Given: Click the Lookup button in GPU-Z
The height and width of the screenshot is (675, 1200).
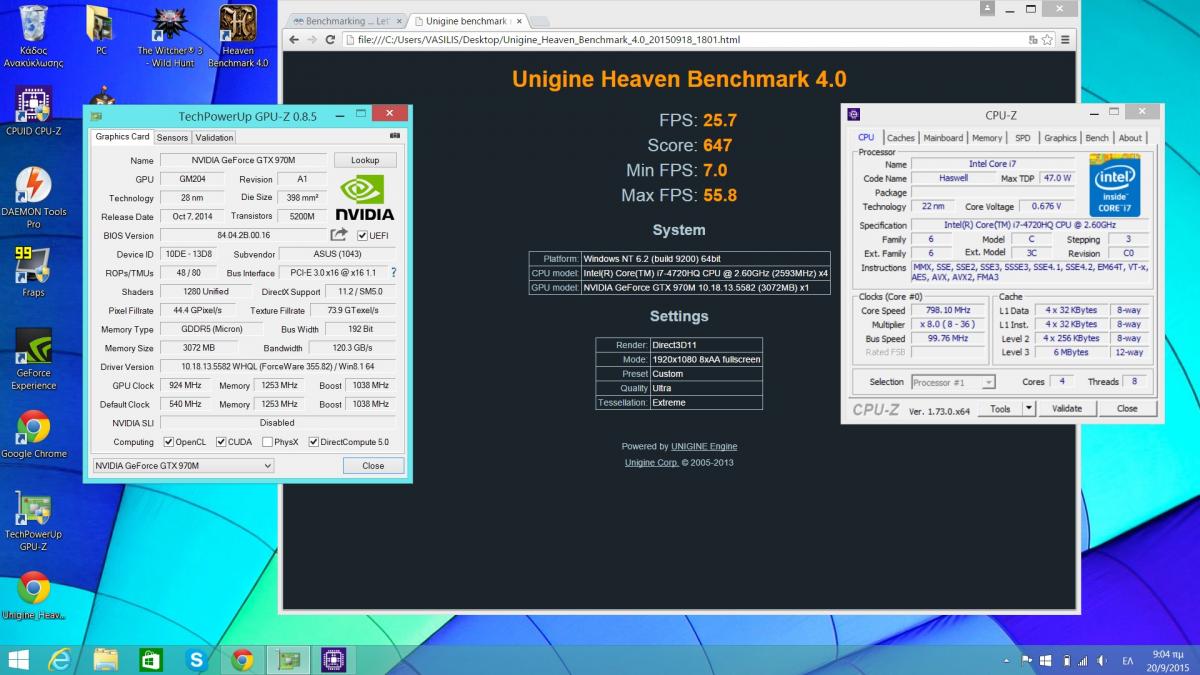Looking at the screenshot, I should coord(365,160).
